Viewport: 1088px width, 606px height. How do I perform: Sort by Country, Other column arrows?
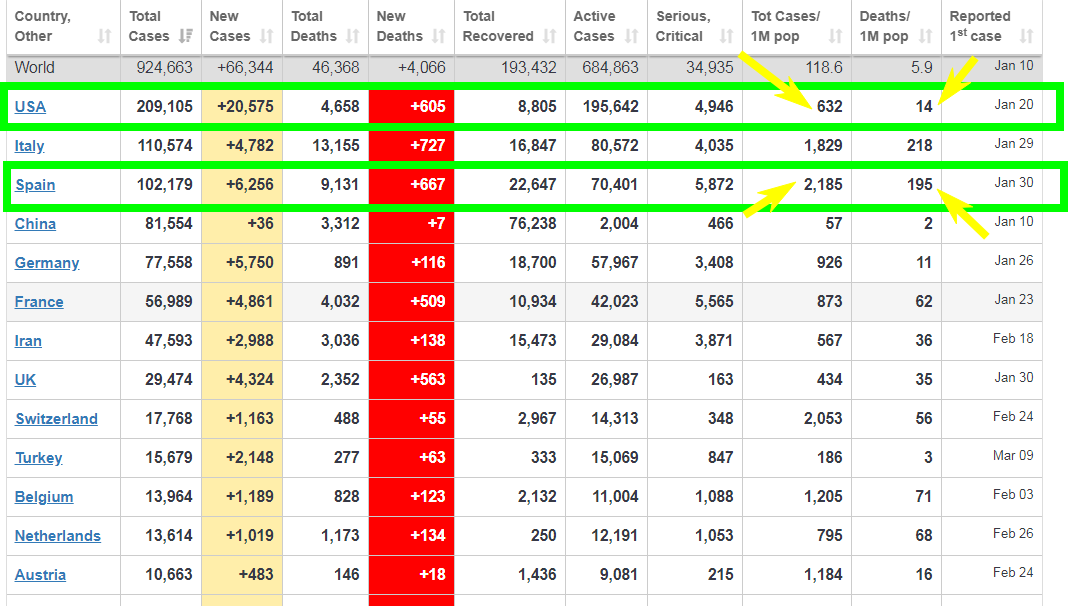click(105, 36)
